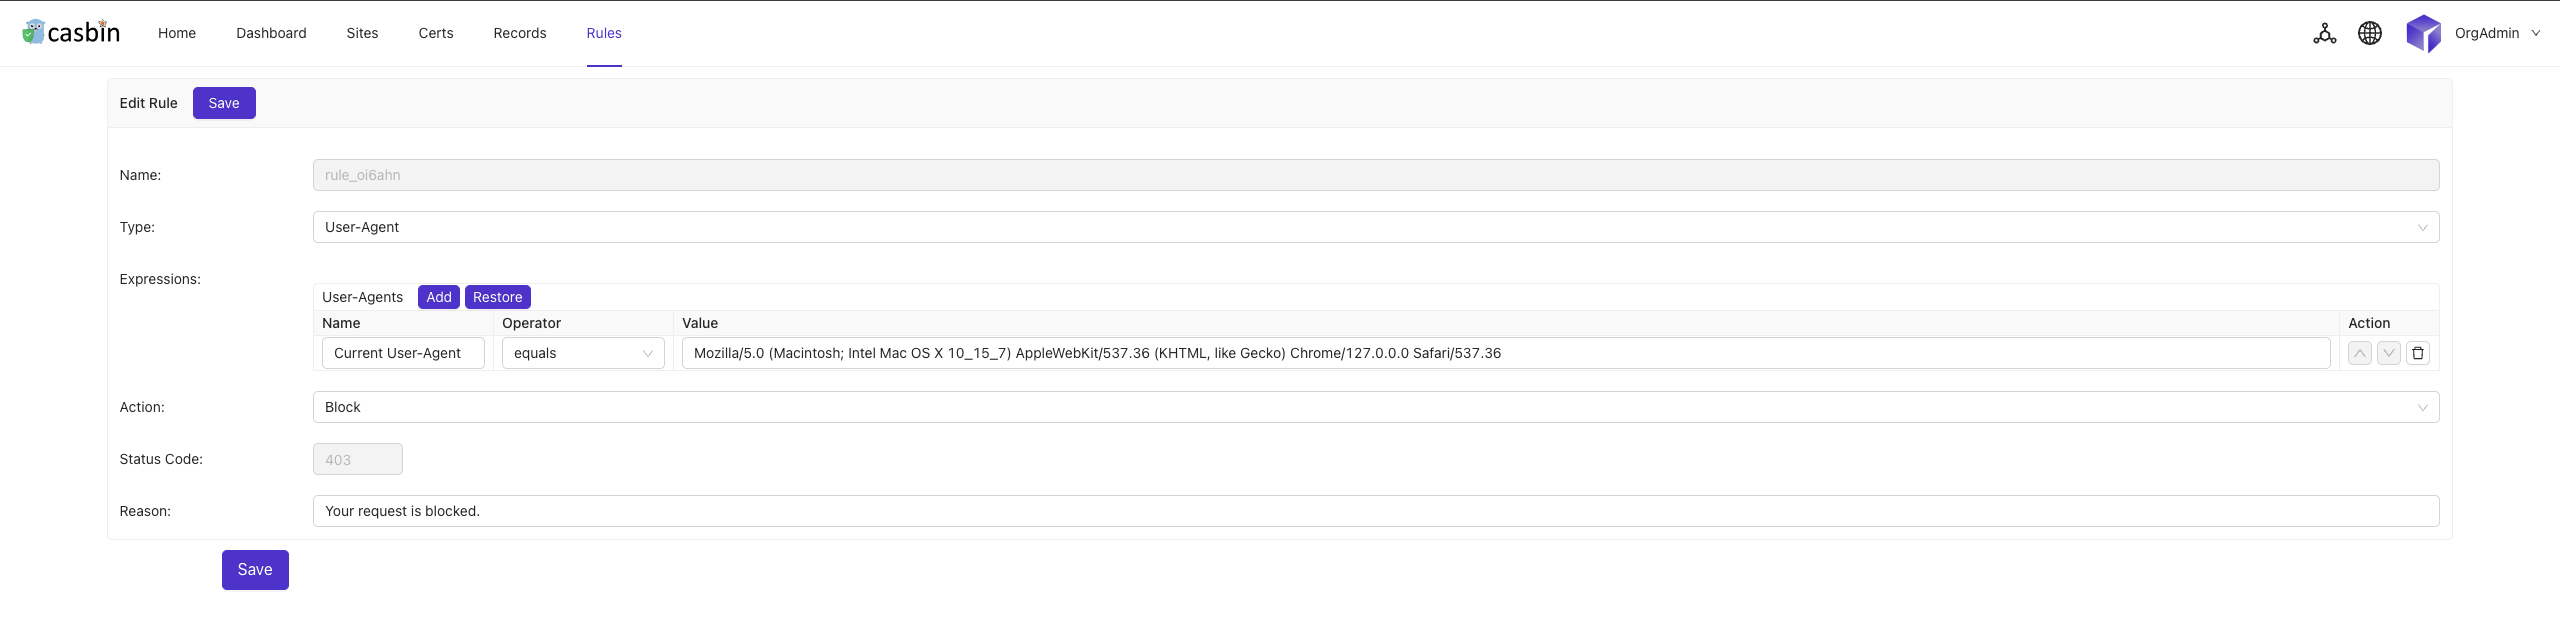Screen dimensions: 2560x637
Task: Click the purple organization cube icon
Action: pos(2424,33)
